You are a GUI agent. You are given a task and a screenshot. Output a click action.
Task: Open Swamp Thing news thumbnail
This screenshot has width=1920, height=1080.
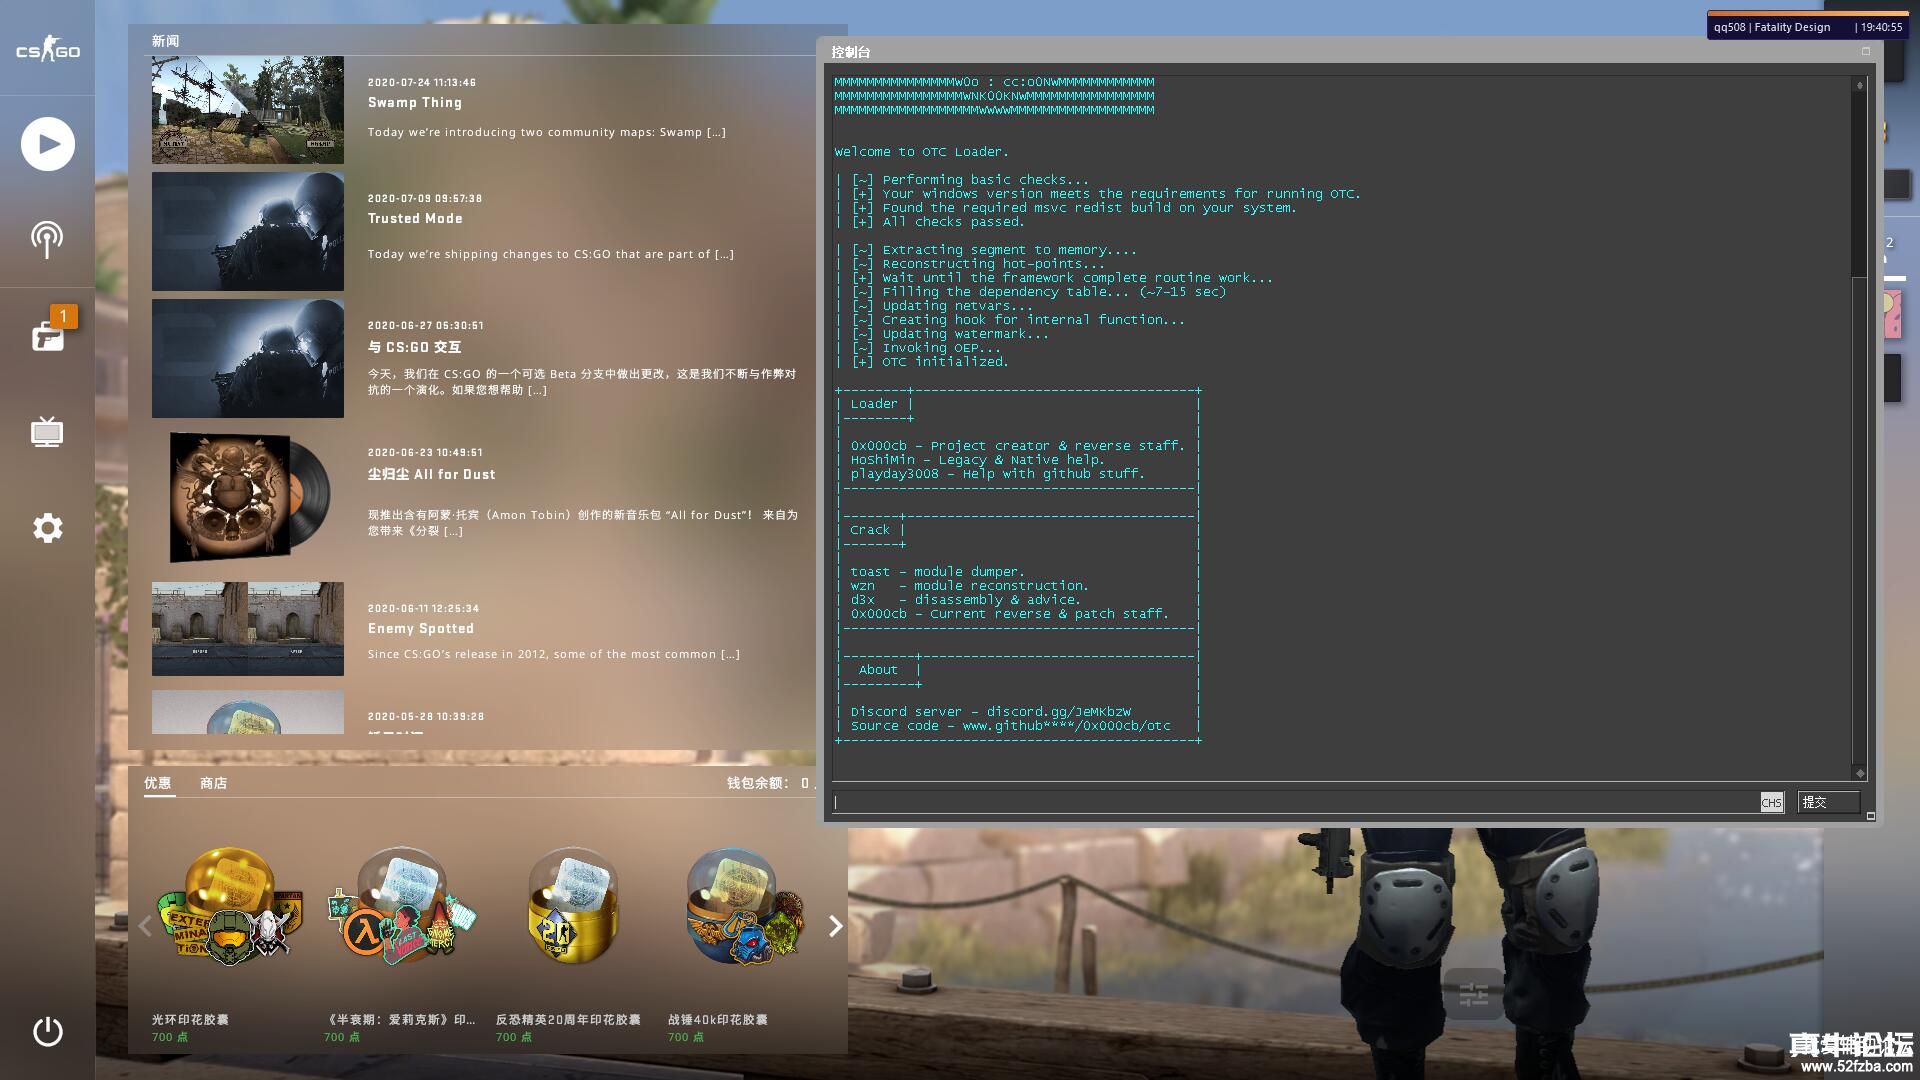(248, 110)
